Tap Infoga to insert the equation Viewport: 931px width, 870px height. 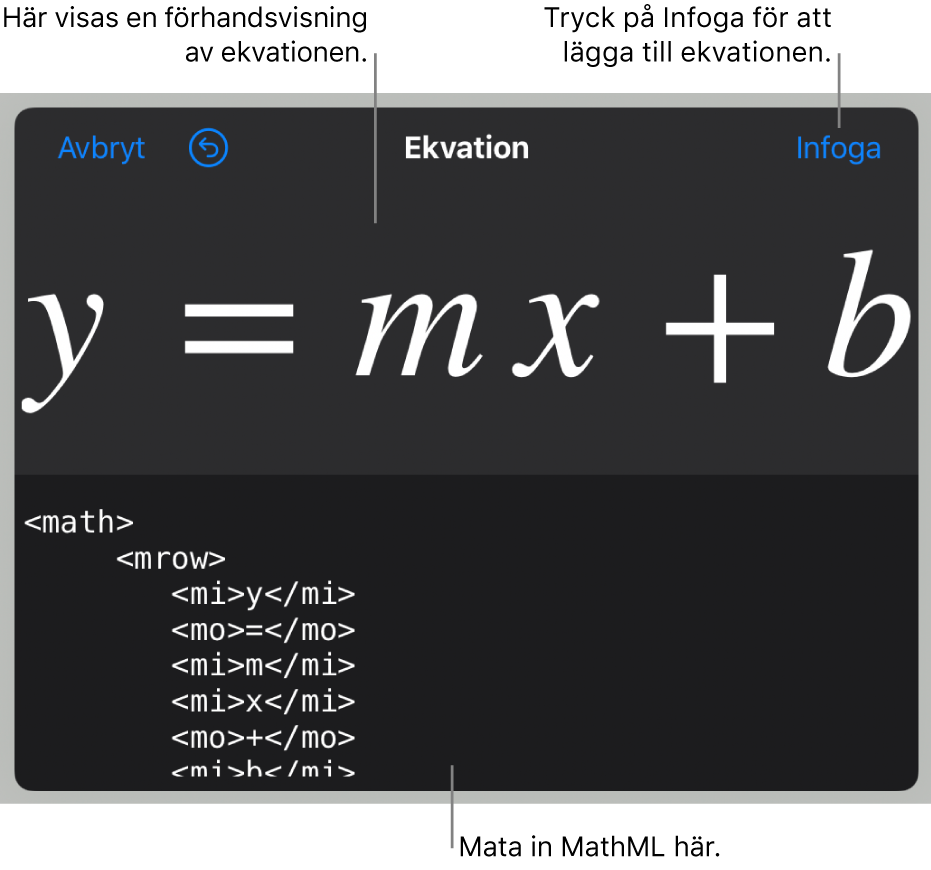pos(838,148)
